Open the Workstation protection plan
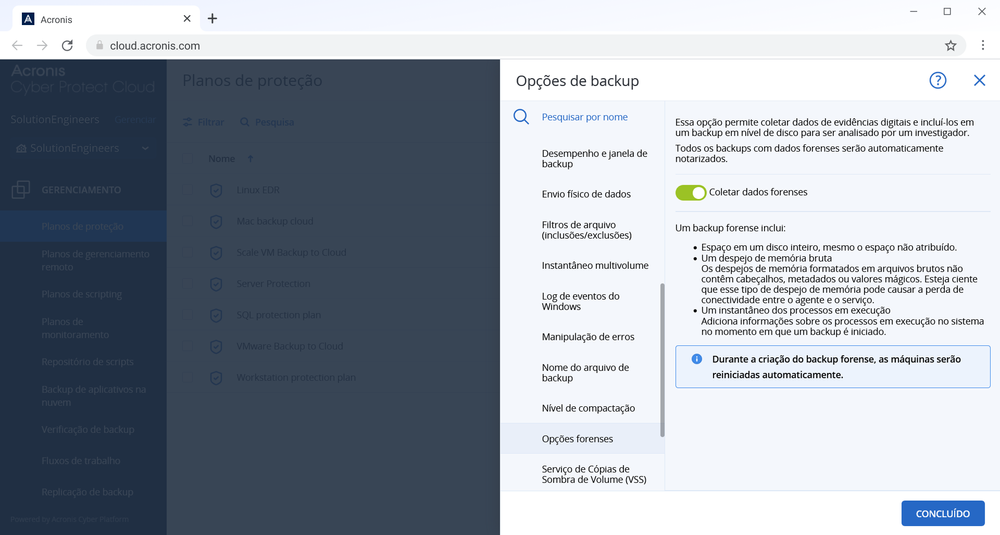Screen dimensions: 1000x535 tap(296, 377)
